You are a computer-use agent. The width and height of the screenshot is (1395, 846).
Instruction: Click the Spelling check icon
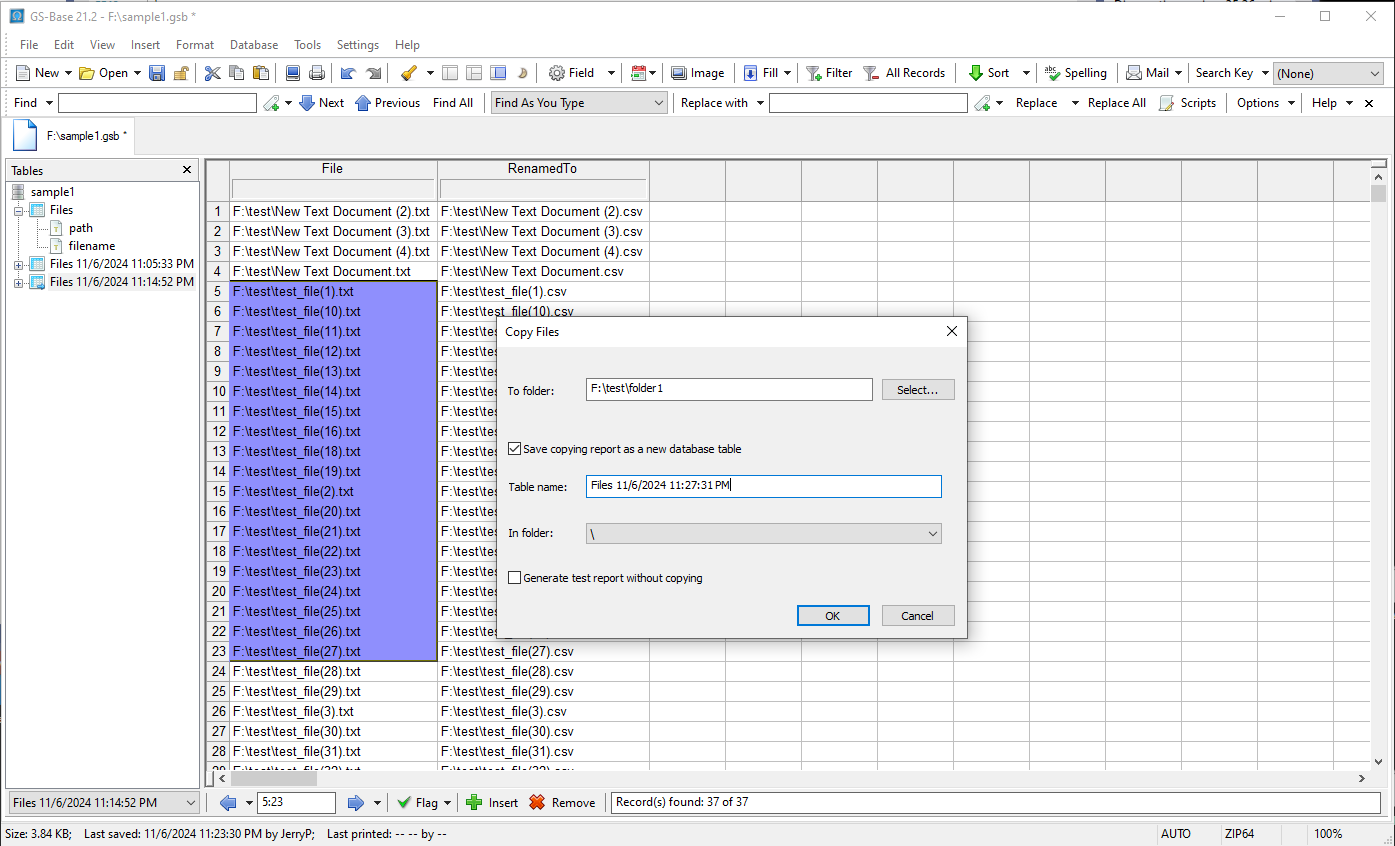tap(1052, 73)
